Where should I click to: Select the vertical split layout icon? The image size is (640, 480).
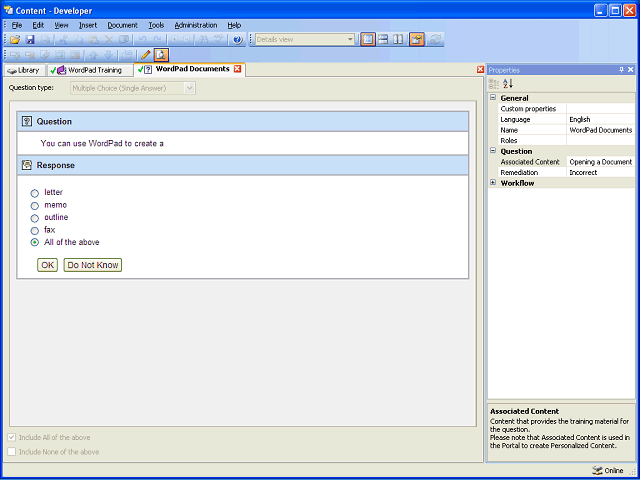[398, 40]
